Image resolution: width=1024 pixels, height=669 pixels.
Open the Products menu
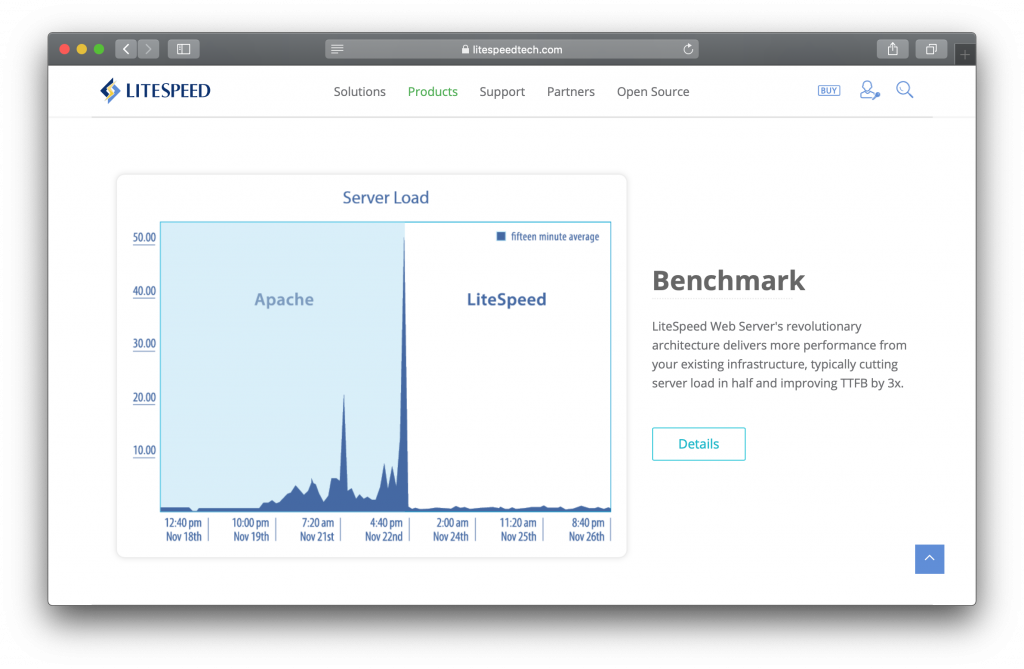(x=433, y=91)
